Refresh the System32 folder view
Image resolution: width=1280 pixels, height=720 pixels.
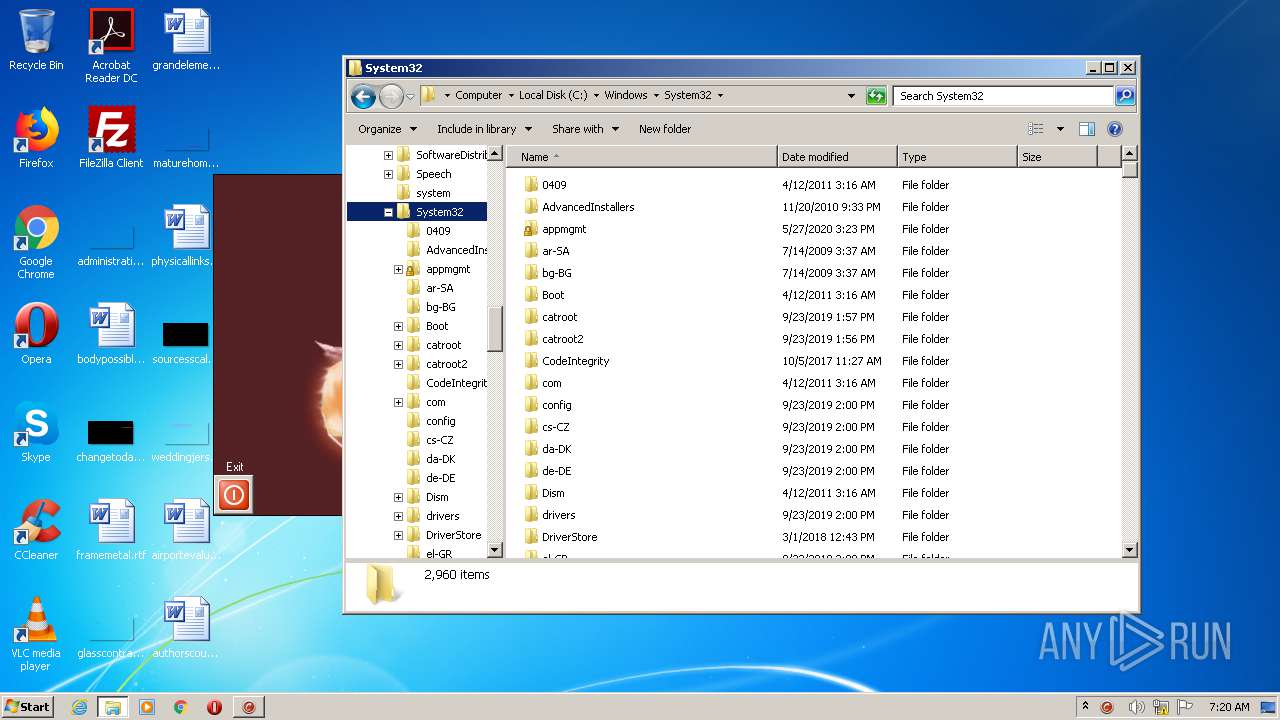[876, 96]
